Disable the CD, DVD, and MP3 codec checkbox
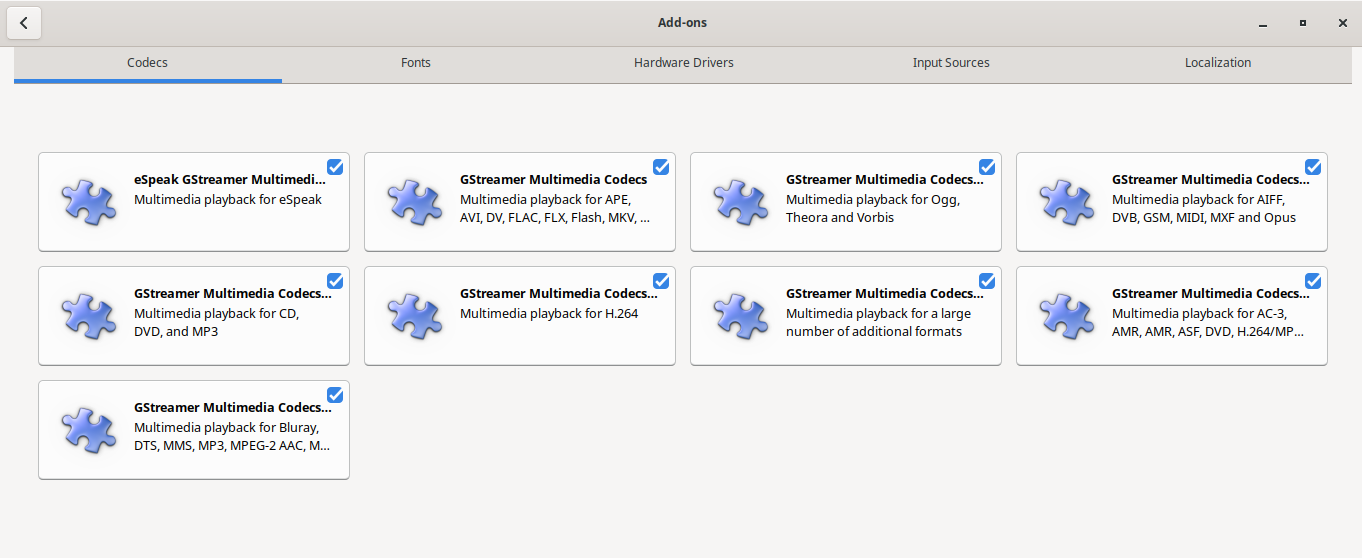The height and width of the screenshot is (558, 1362). click(x=335, y=281)
